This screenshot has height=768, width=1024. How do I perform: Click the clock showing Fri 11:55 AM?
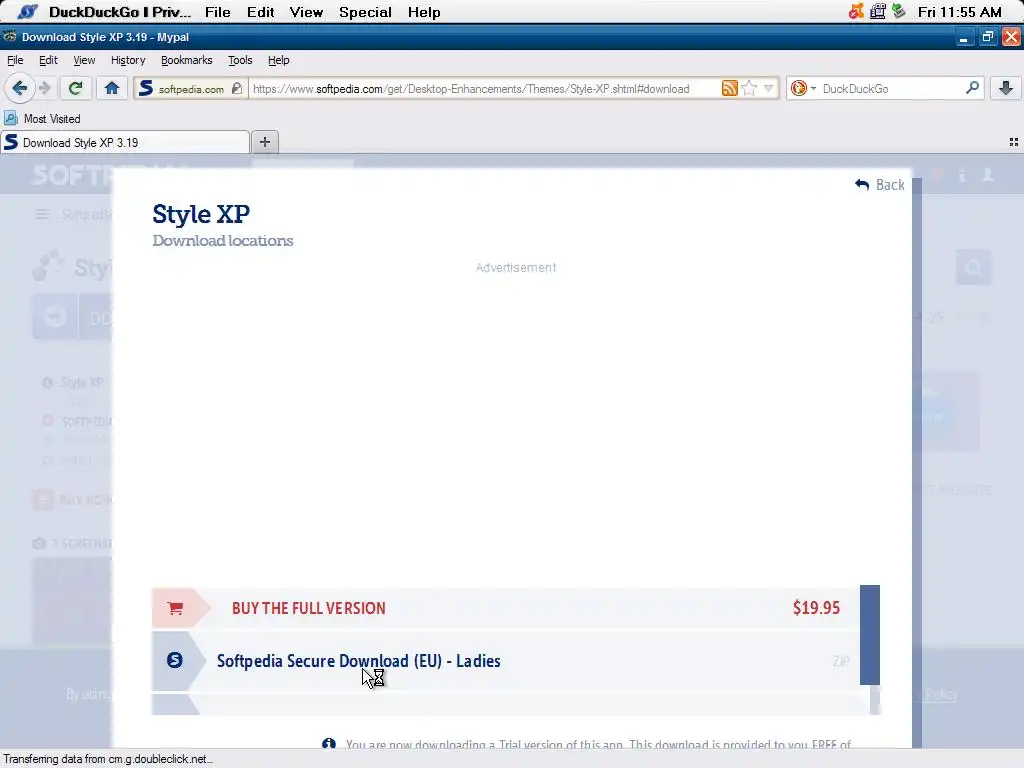point(959,12)
